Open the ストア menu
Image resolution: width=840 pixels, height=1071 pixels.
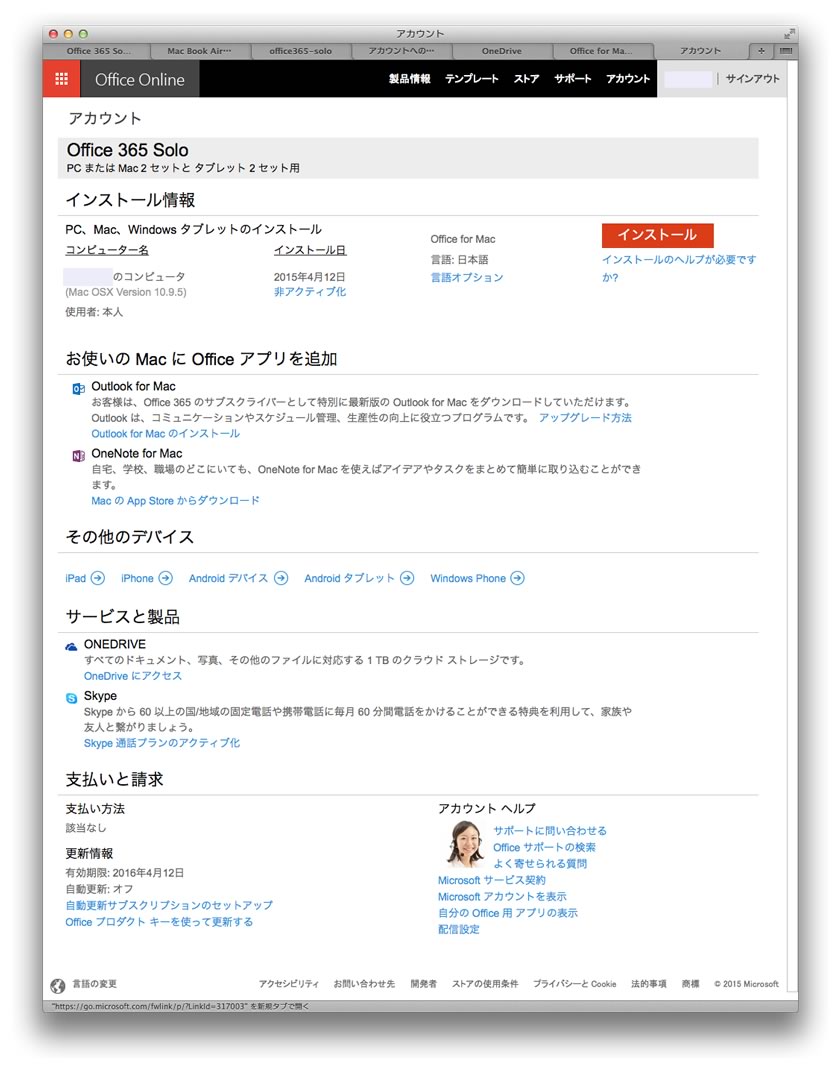pos(527,79)
